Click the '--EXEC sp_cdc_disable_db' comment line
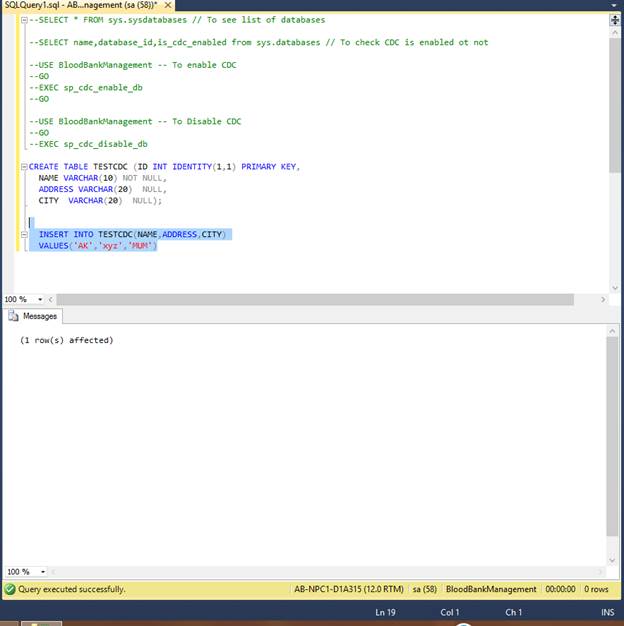This screenshot has height=626, width=624. (88, 144)
